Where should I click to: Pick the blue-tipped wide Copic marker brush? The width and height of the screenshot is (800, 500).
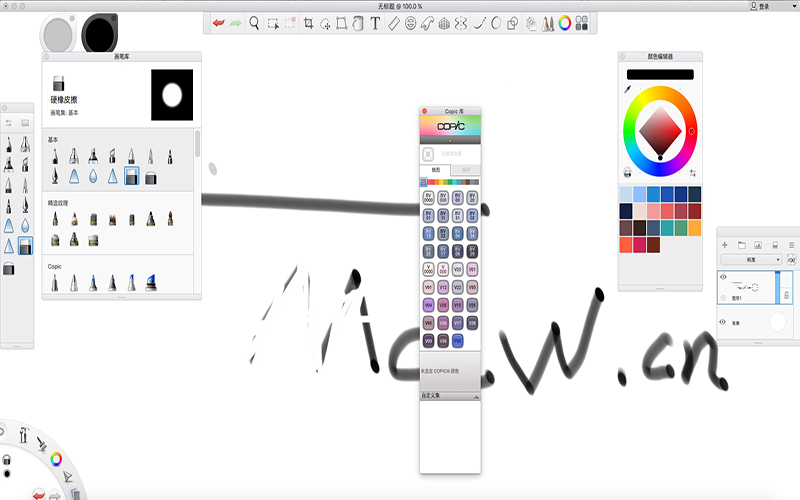click(151, 282)
